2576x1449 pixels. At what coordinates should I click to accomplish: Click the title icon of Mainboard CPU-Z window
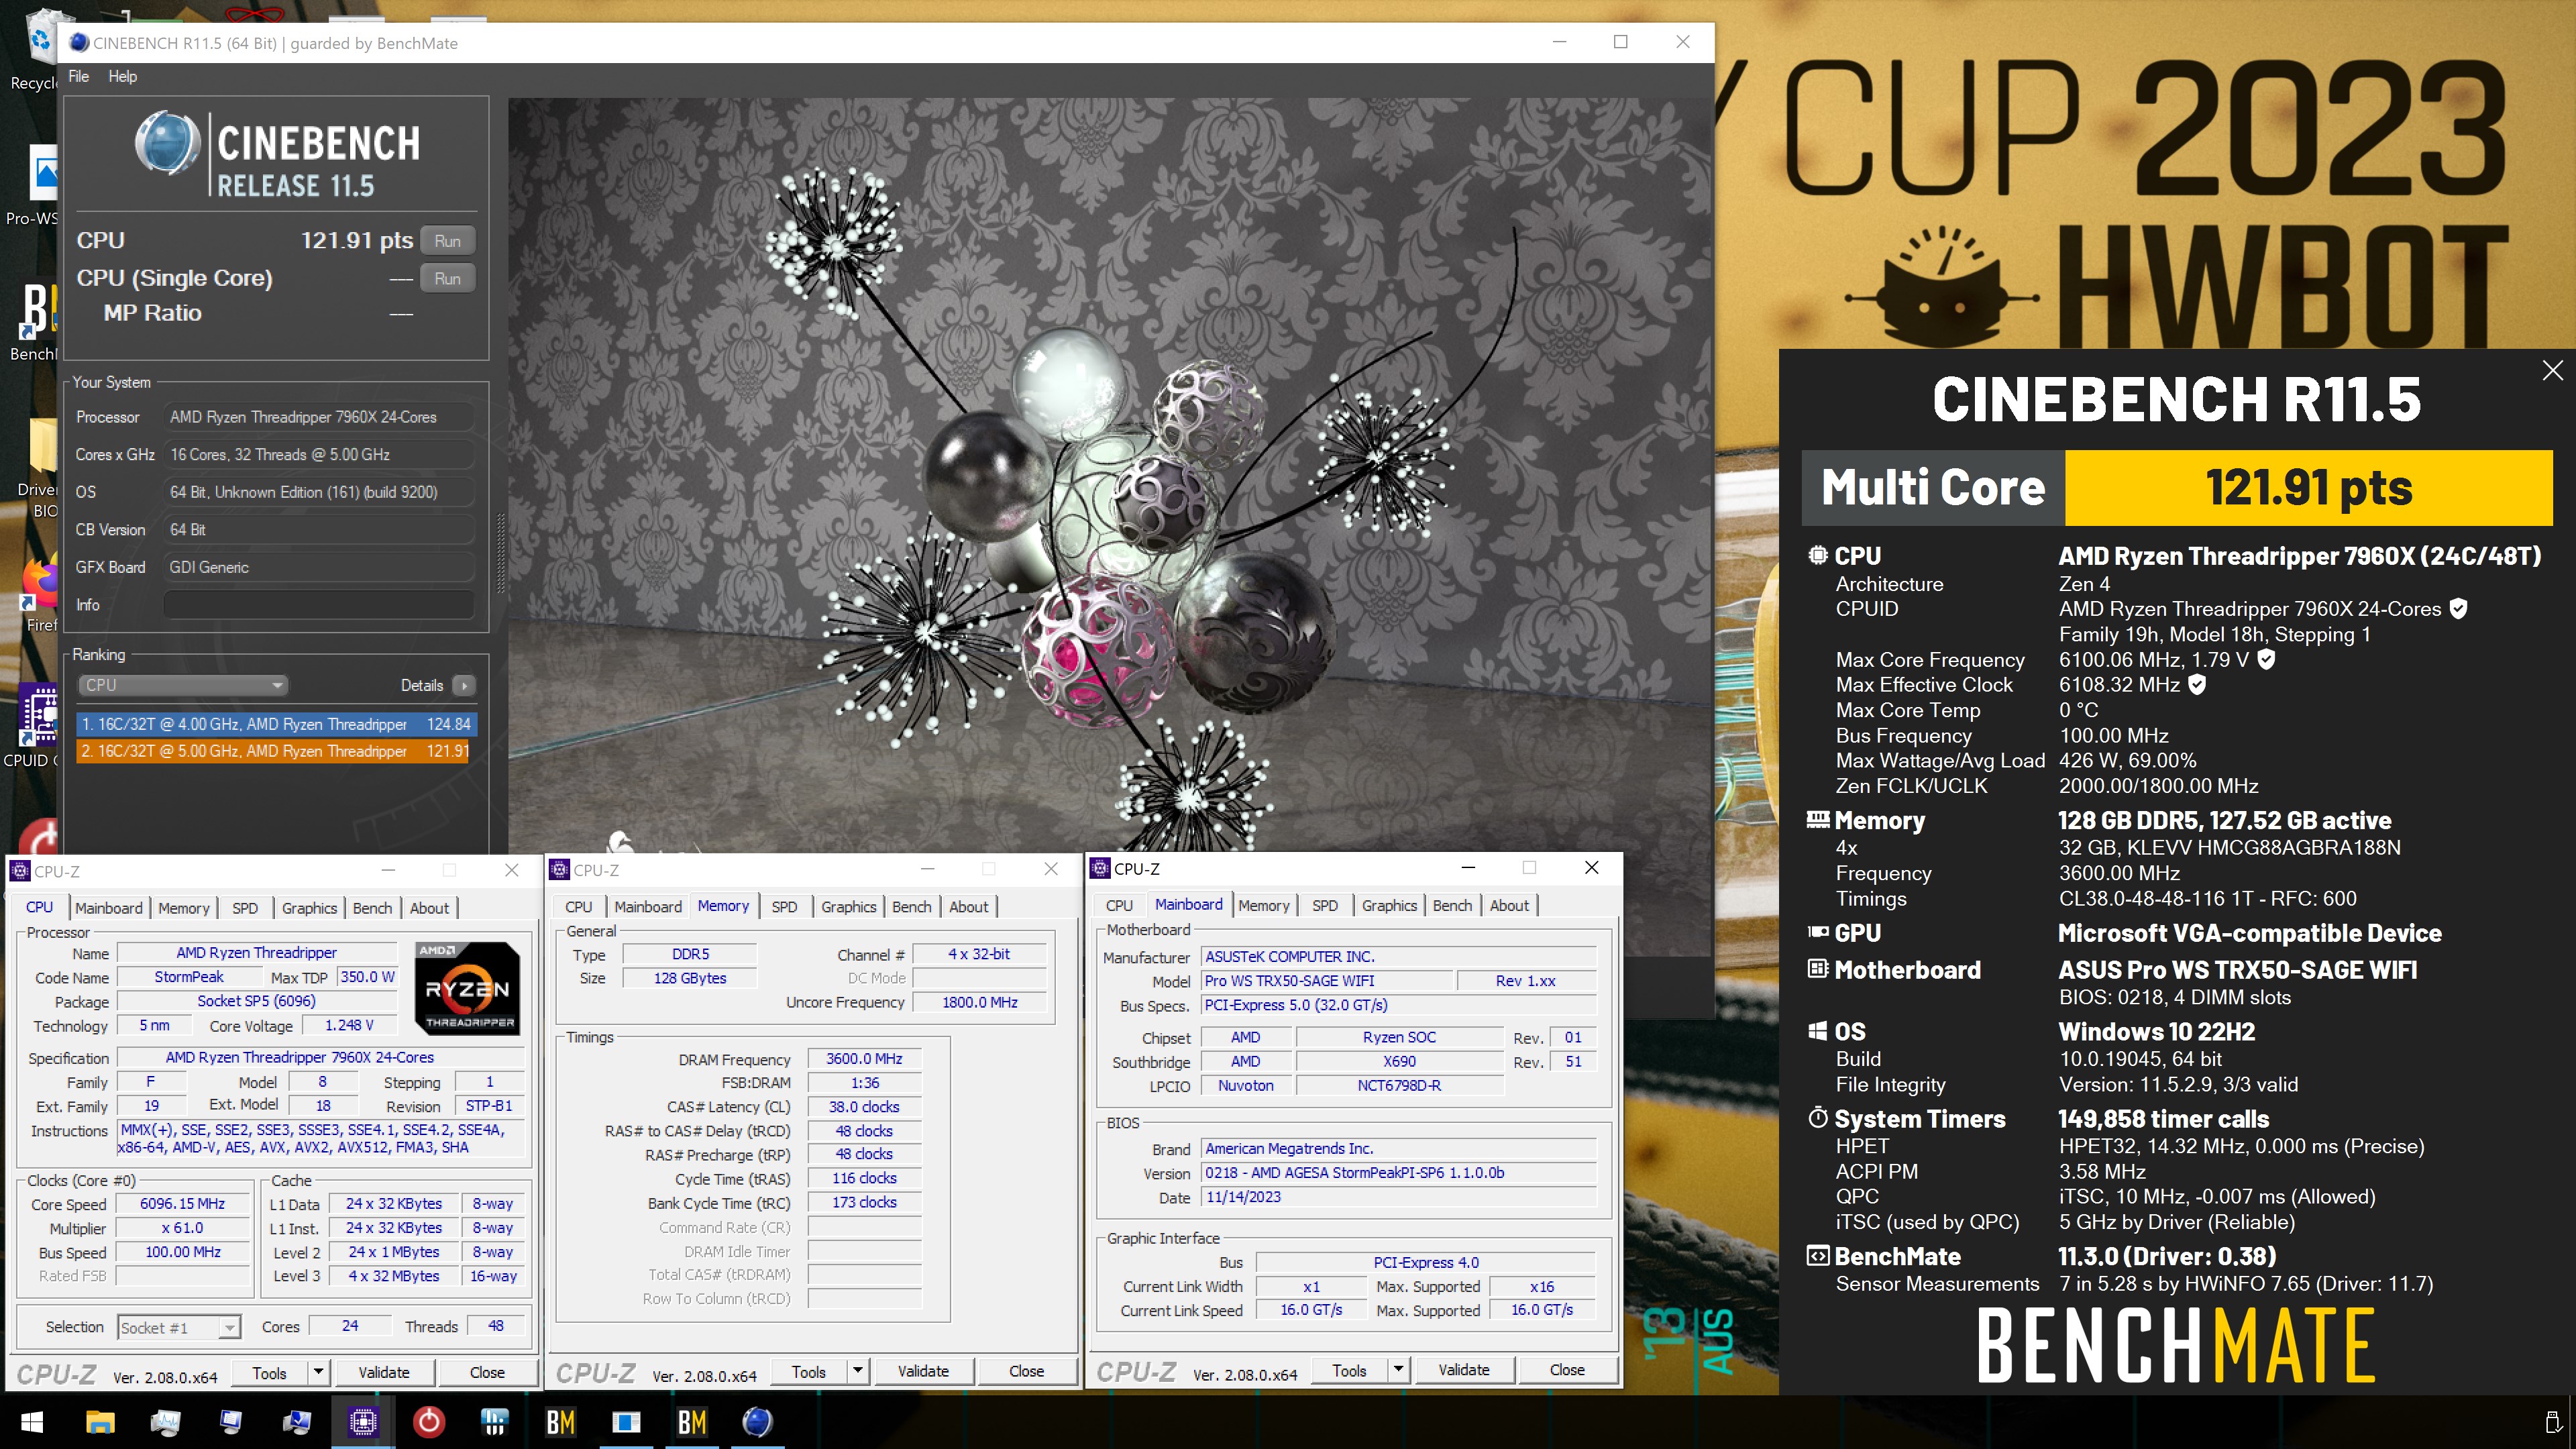[1100, 868]
